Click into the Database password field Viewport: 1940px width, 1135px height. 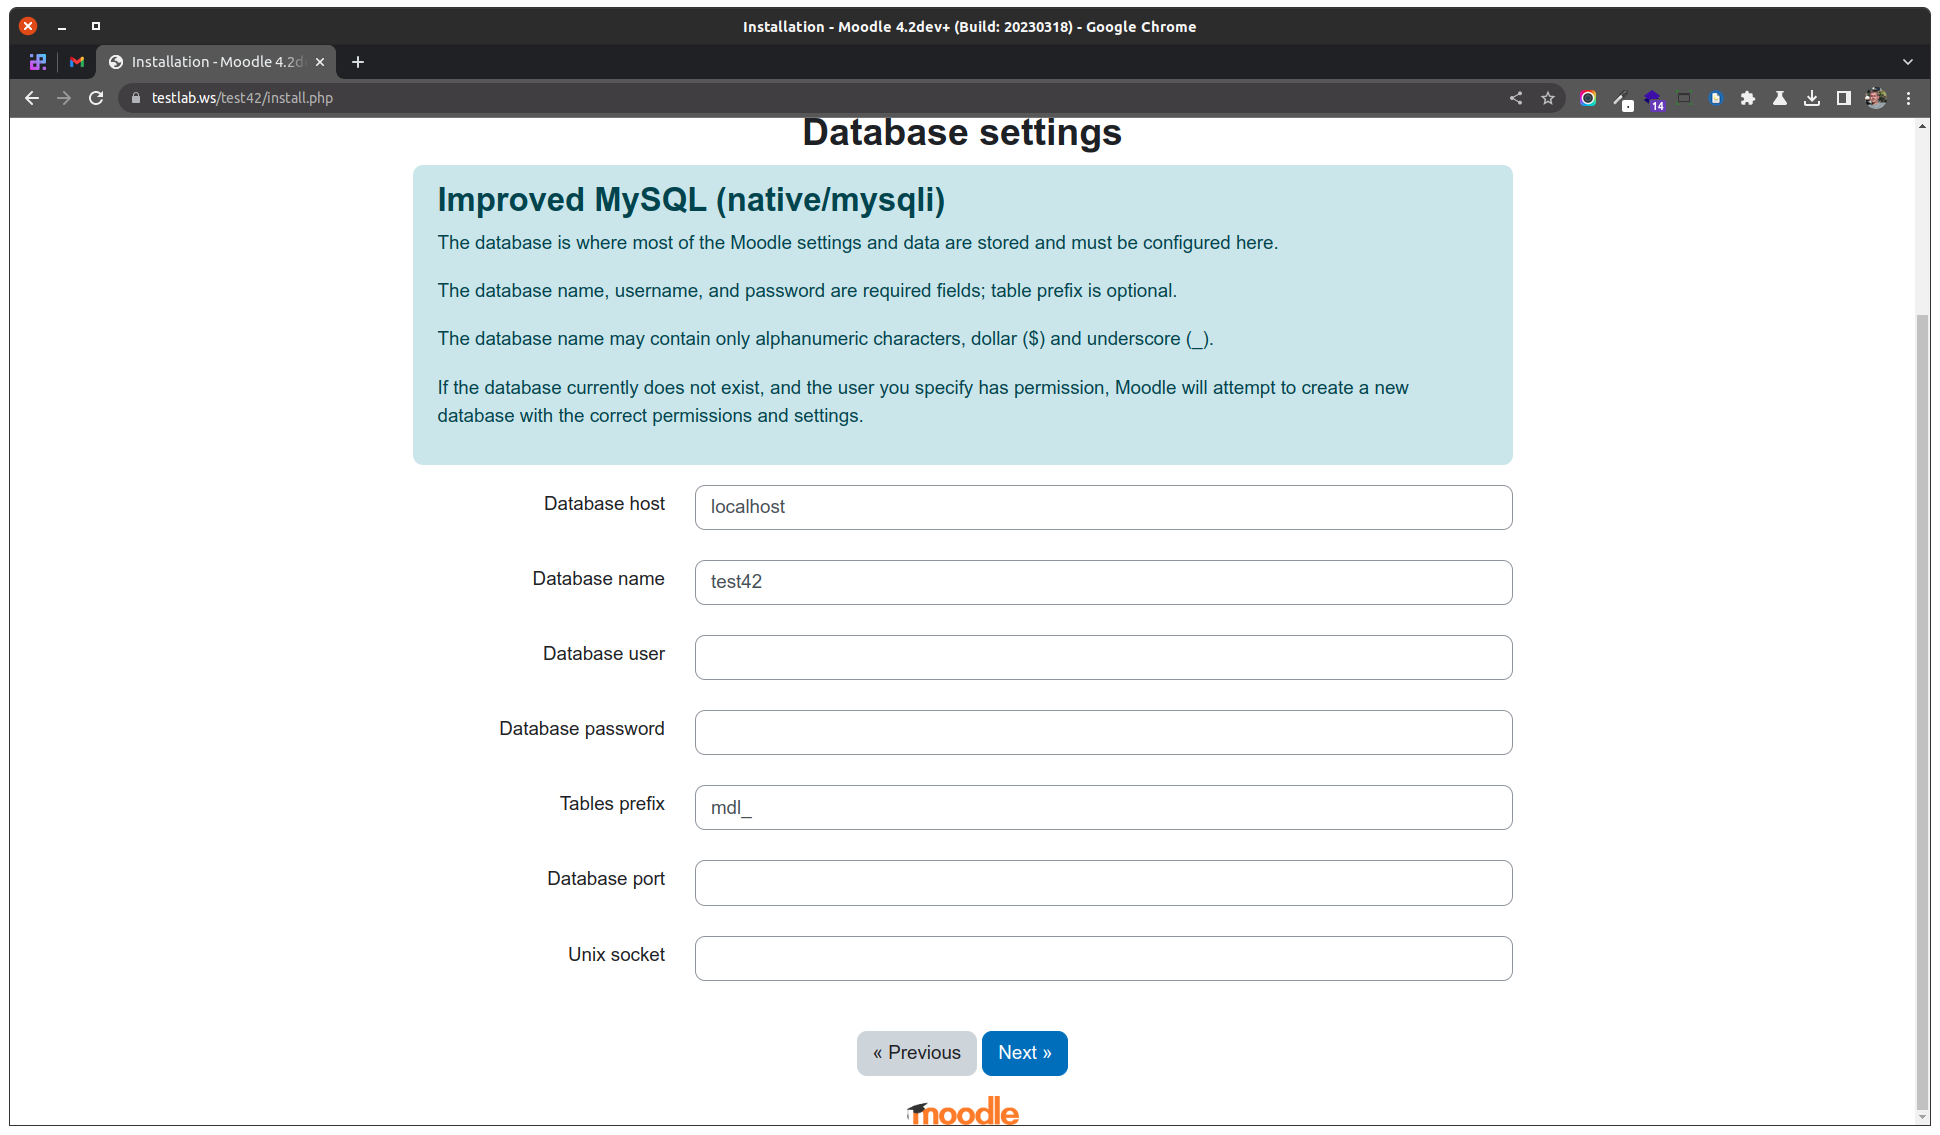tap(1103, 732)
